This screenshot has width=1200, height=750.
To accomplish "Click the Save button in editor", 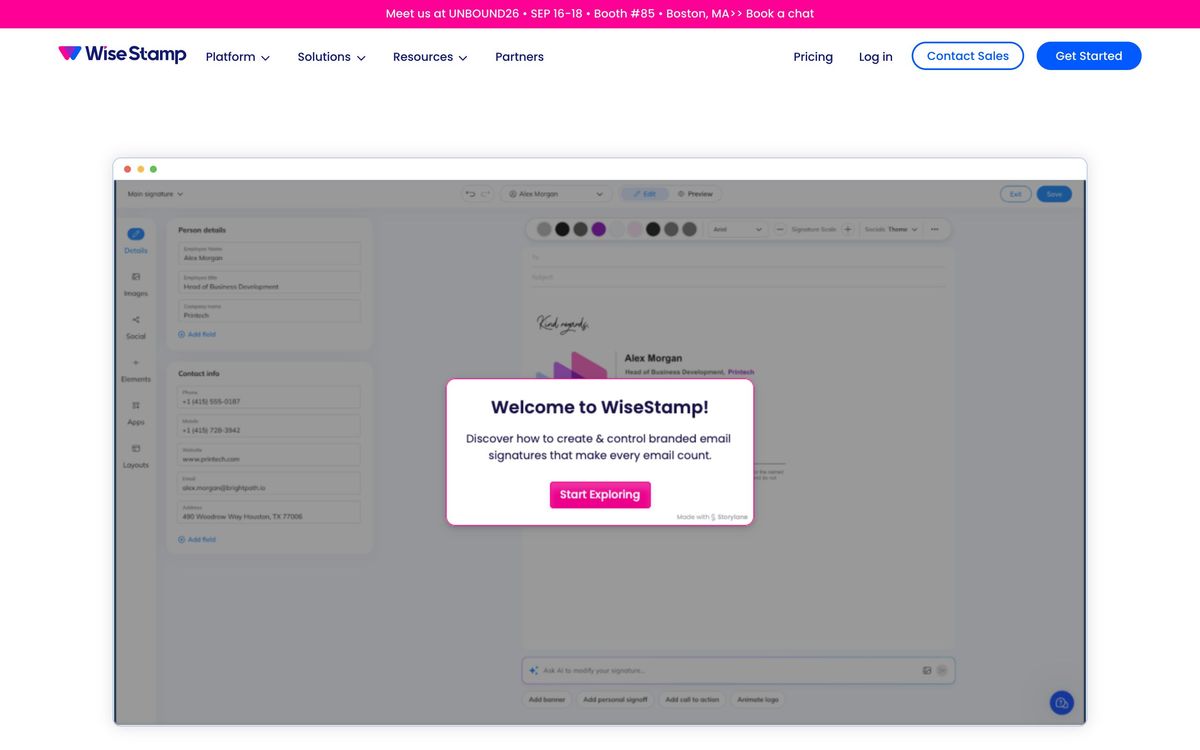I will point(1054,194).
